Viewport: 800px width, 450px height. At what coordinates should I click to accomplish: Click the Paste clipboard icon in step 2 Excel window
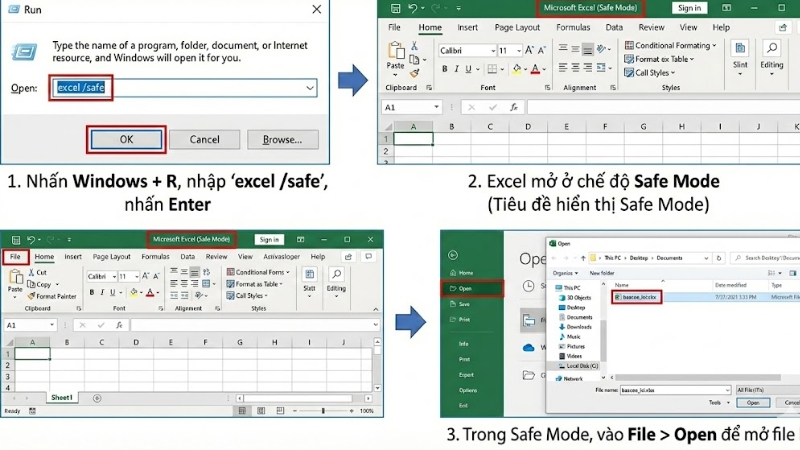pyautogui.click(x=395, y=51)
